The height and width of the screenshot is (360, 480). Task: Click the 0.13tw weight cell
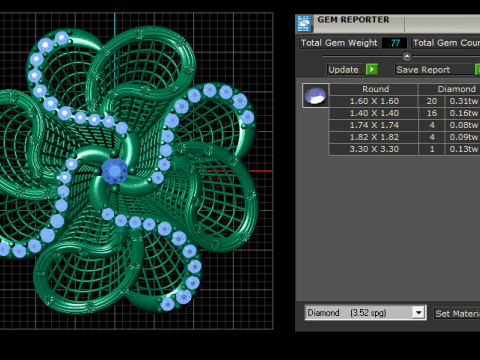(x=463, y=149)
